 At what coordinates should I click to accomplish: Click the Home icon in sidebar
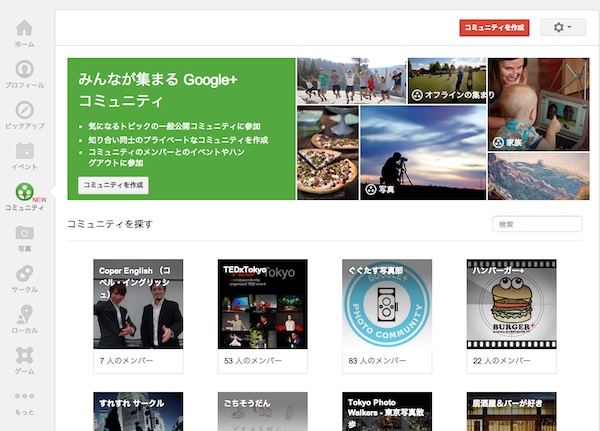(25, 29)
